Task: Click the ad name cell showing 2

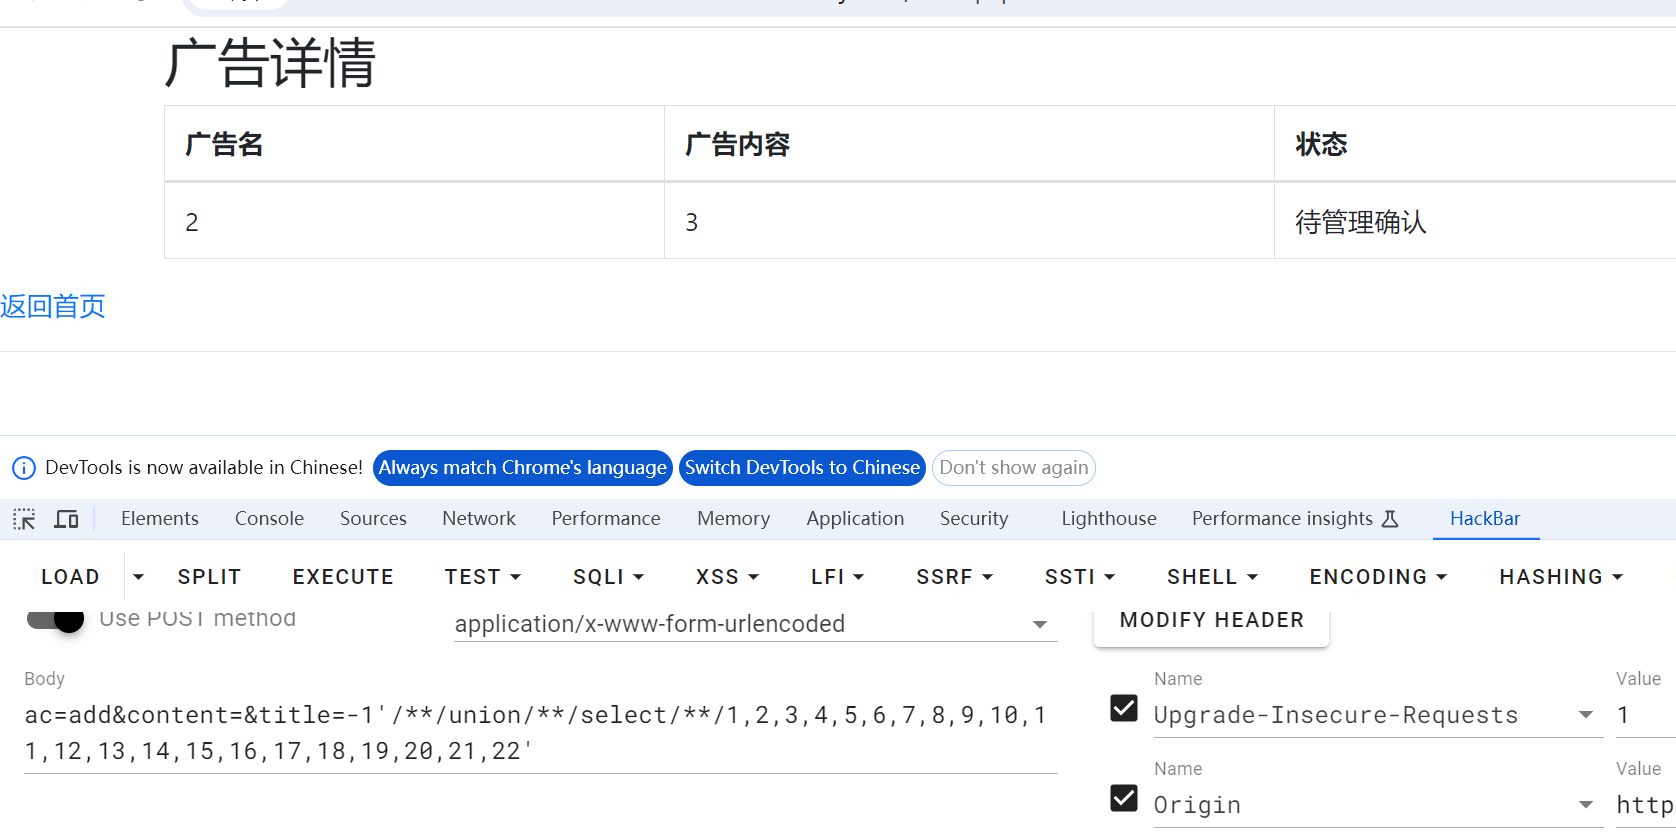Action: [x=414, y=221]
